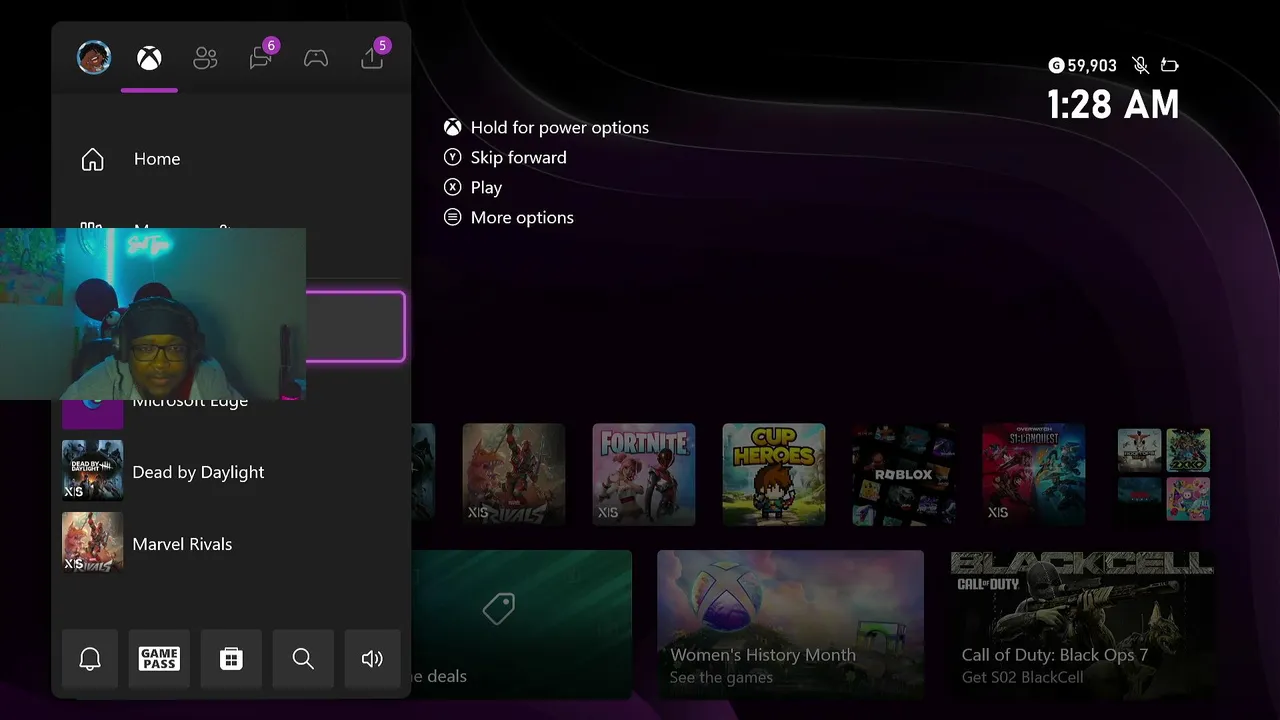1280x720 pixels.
Task: Open Women's History Month promo card
Action: click(790, 624)
